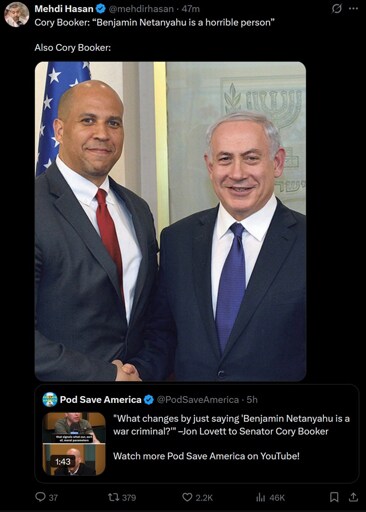Open Pod Save America's profile avatar

click(50, 399)
